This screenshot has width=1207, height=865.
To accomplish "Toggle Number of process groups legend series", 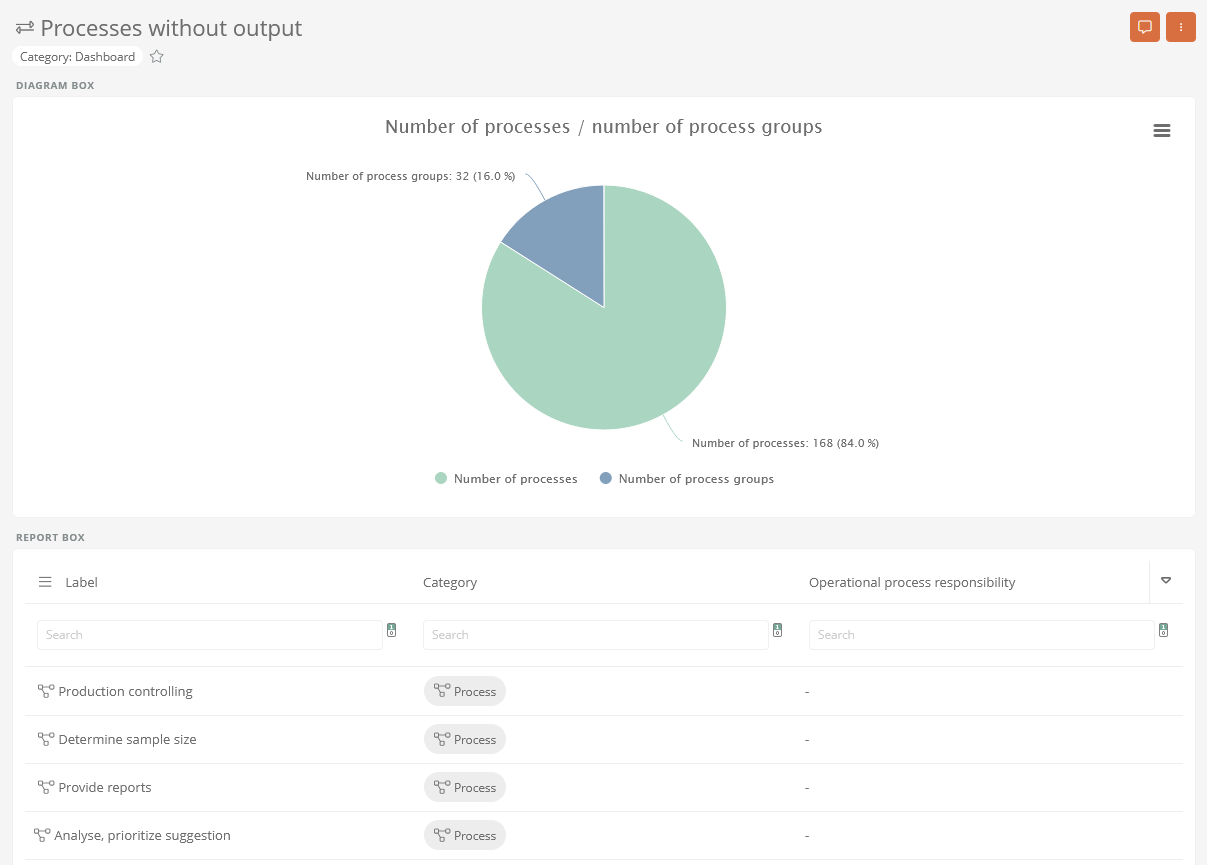I will [x=686, y=479].
